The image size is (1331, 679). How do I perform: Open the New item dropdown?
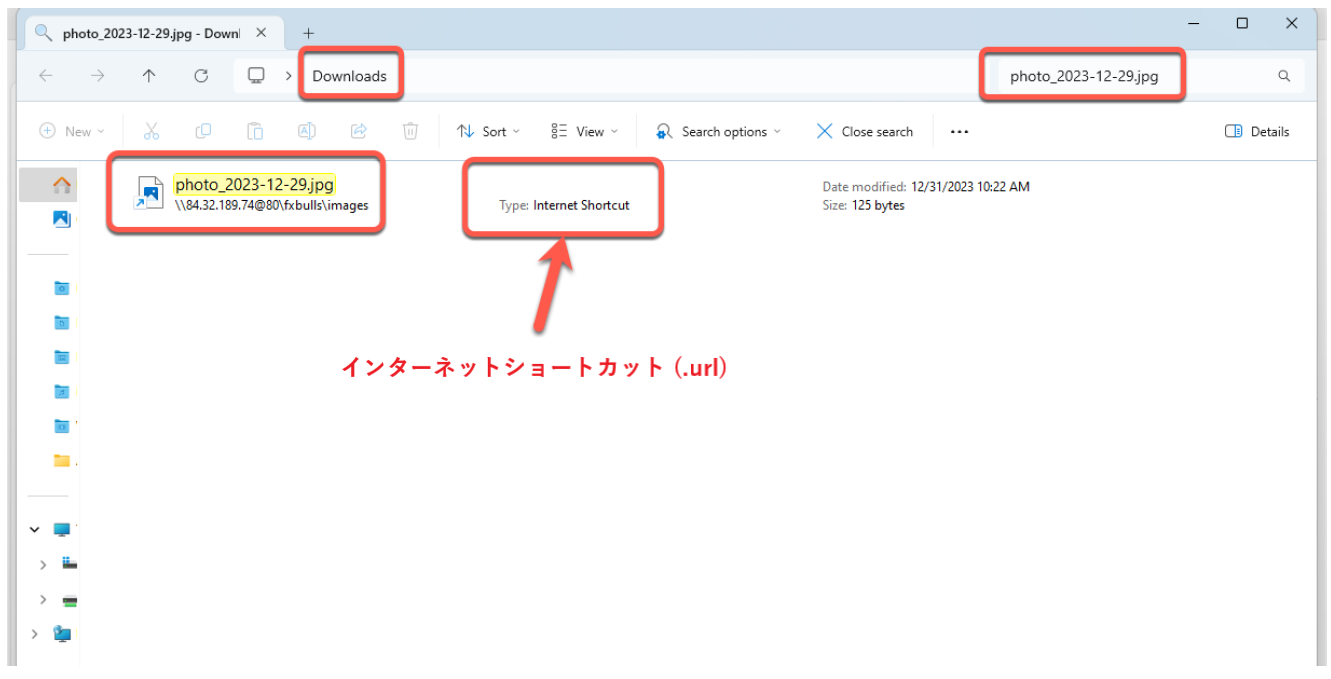click(72, 131)
